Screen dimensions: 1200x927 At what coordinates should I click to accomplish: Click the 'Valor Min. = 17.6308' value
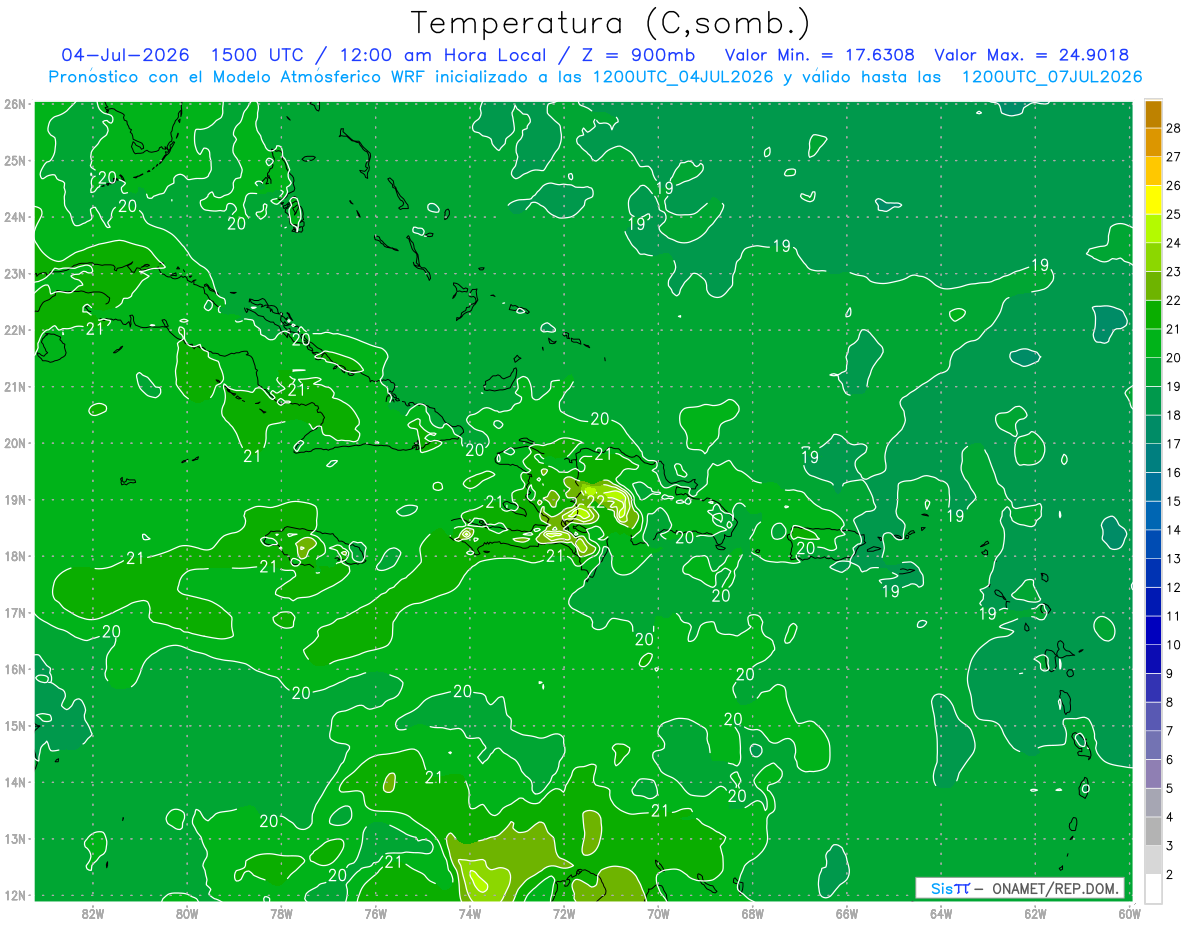pos(820,54)
